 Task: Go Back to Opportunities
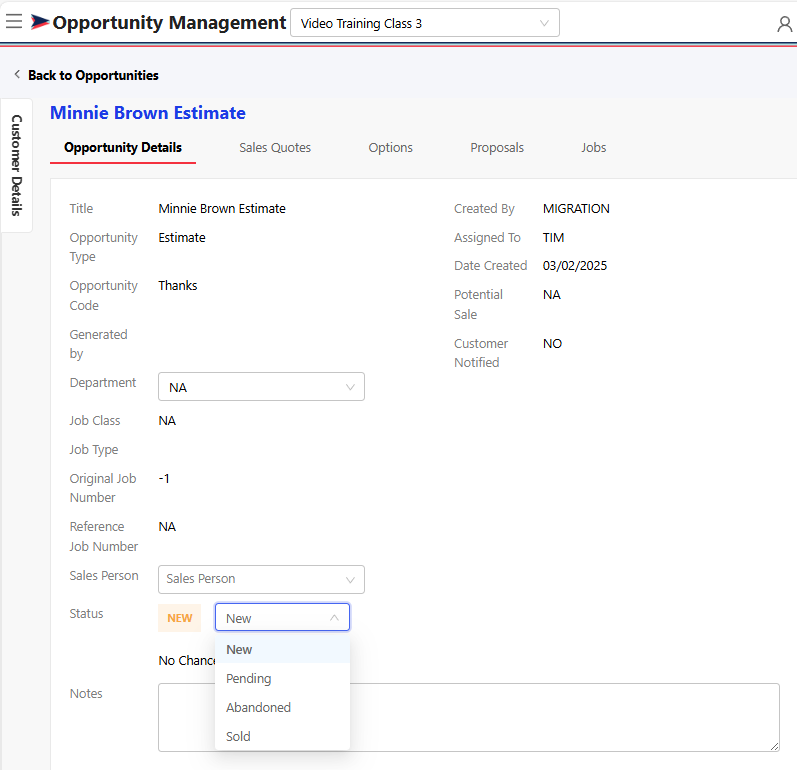tap(93, 75)
